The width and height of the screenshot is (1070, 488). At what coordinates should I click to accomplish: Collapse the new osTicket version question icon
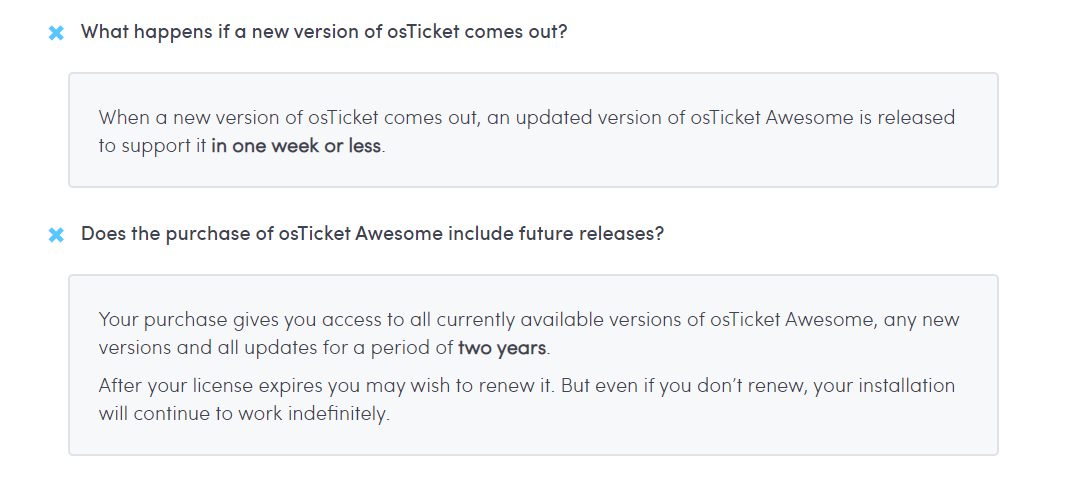tap(57, 33)
